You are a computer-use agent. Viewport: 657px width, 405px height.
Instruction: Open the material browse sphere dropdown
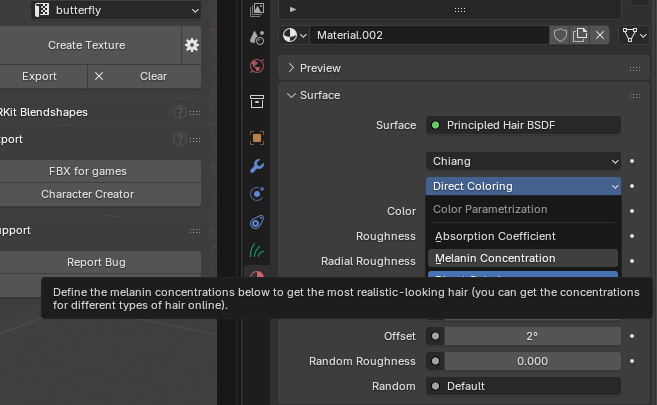[x=294, y=35]
